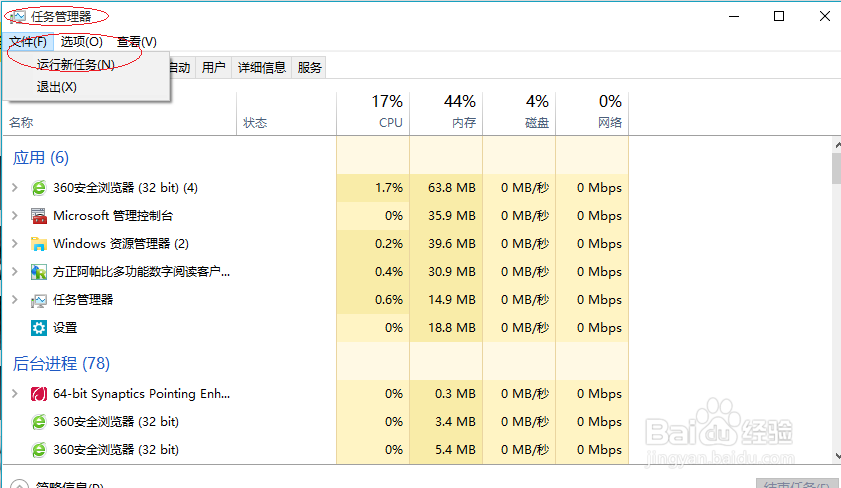
Task: Click the 360安全浏览器 (32 bit) (4) app icon
Action: pyautogui.click(x=39, y=188)
